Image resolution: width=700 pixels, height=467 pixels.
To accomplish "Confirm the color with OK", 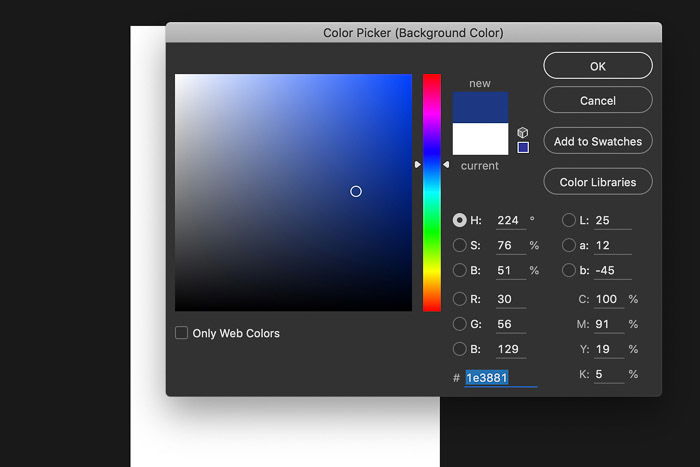I will click(x=598, y=66).
